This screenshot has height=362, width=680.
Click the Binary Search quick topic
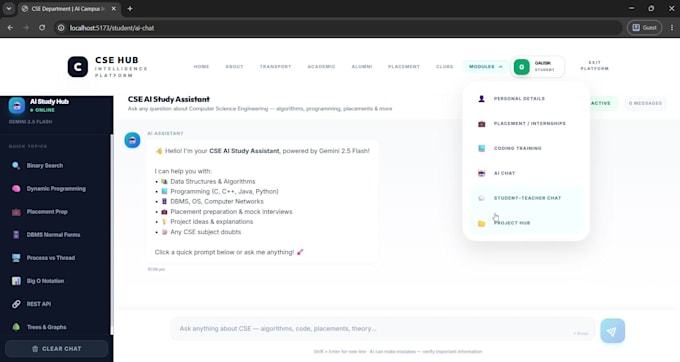[x=56, y=166]
